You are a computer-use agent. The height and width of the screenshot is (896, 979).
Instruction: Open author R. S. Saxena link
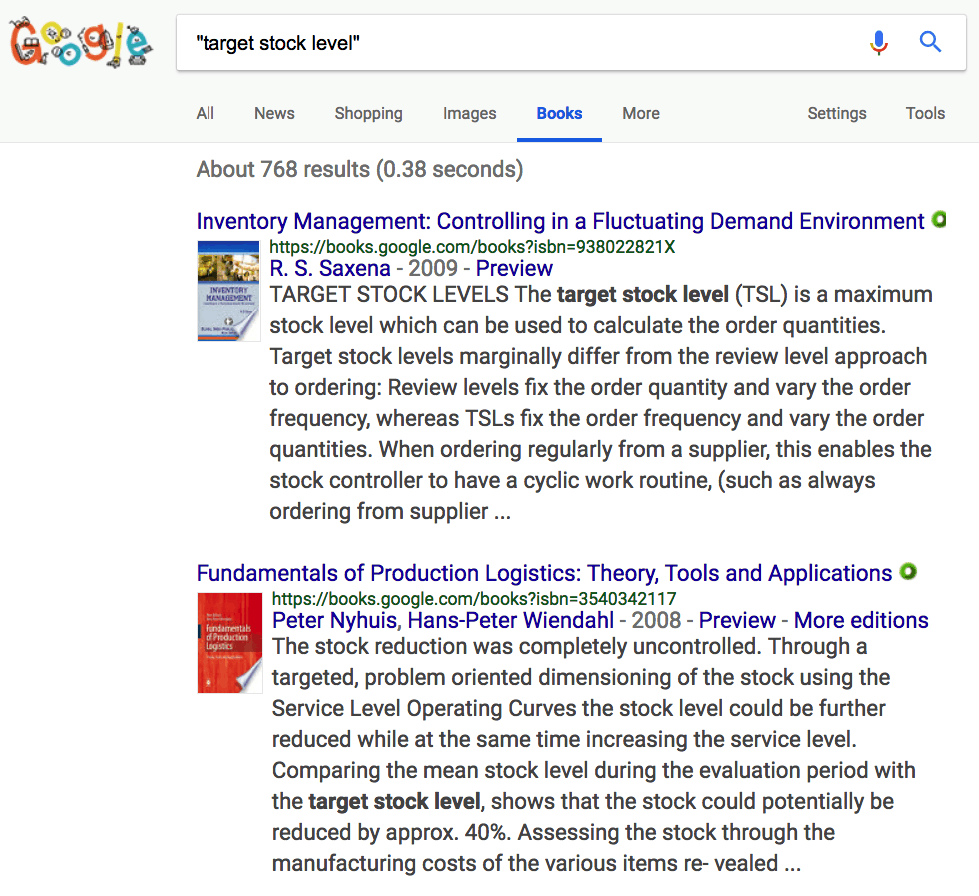pos(330,268)
